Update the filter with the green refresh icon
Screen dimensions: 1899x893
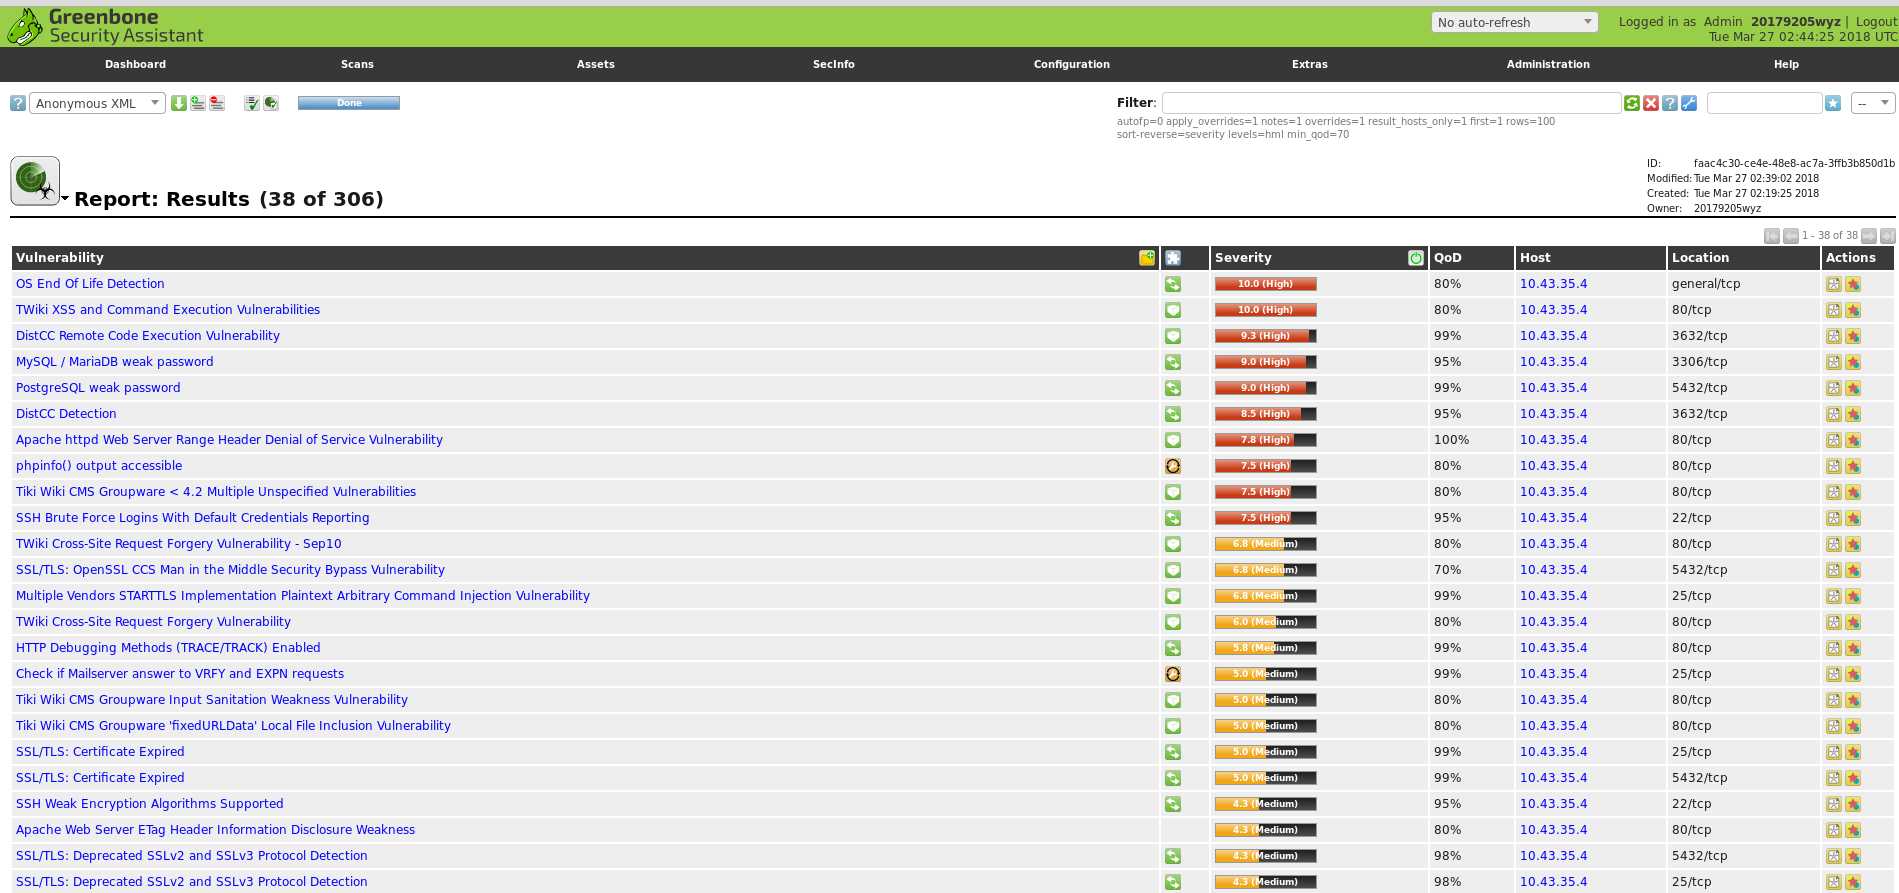pos(1632,103)
